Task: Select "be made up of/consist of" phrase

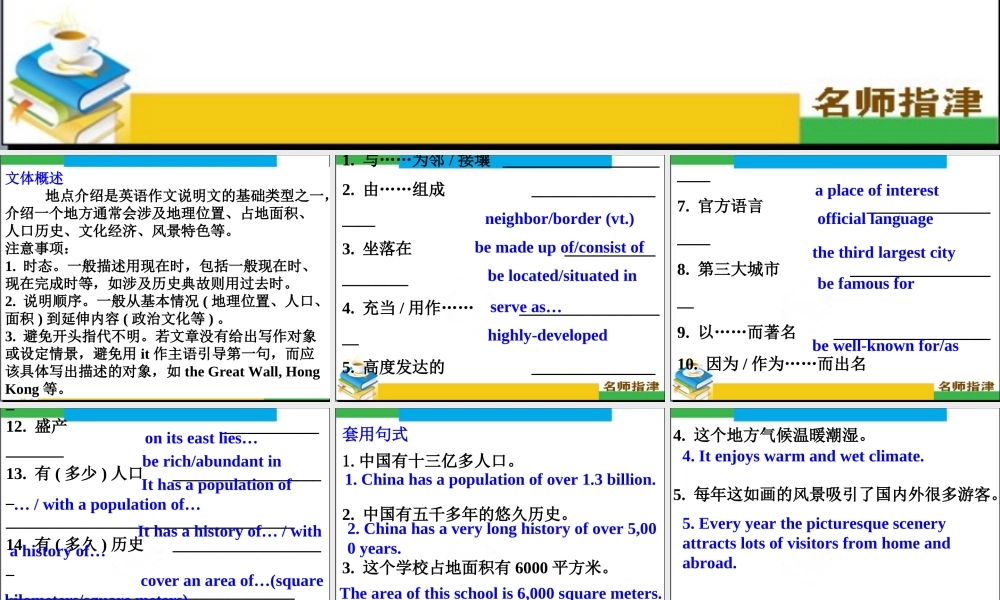Action: (x=562, y=248)
